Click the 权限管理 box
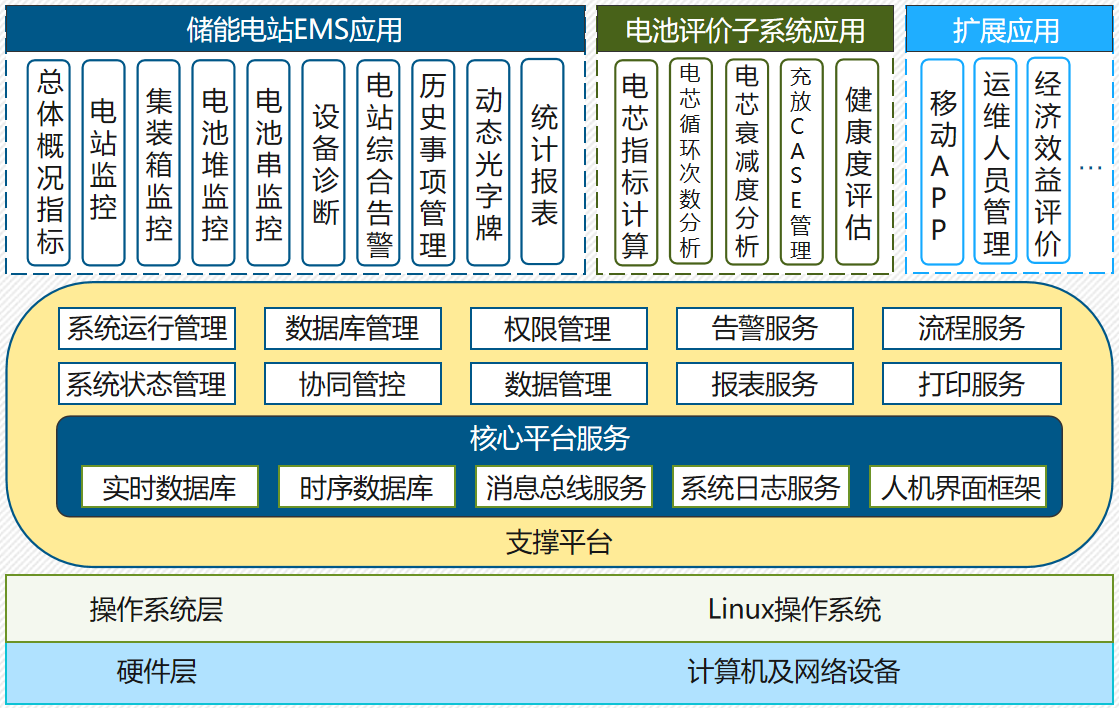1119x708 pixels. [x=559, y=328]
